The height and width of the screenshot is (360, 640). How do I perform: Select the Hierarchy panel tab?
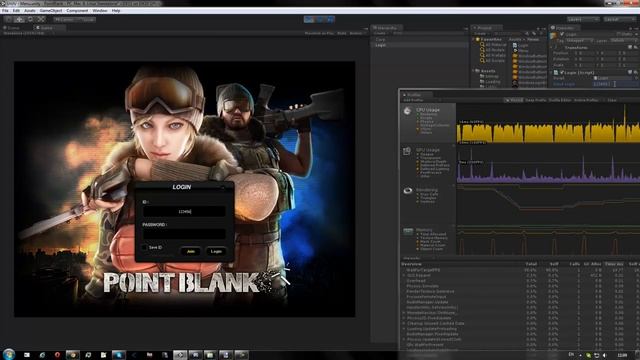387,28
